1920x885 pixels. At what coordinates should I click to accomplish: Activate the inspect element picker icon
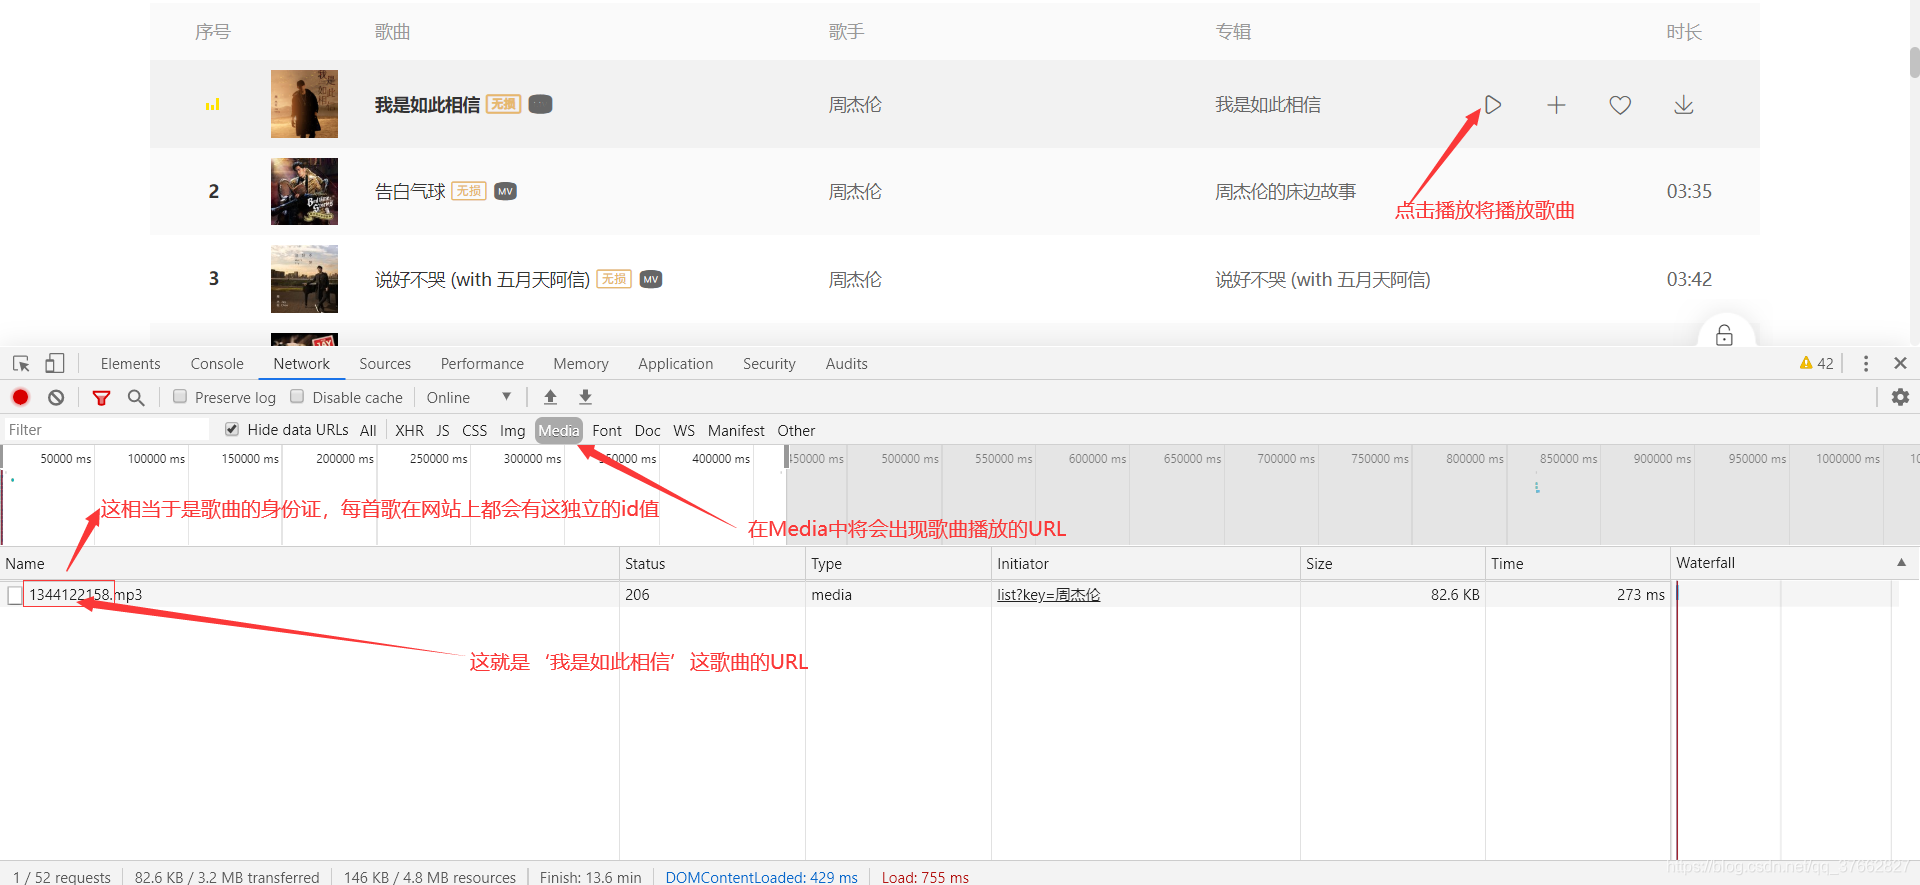pos(21,364)
